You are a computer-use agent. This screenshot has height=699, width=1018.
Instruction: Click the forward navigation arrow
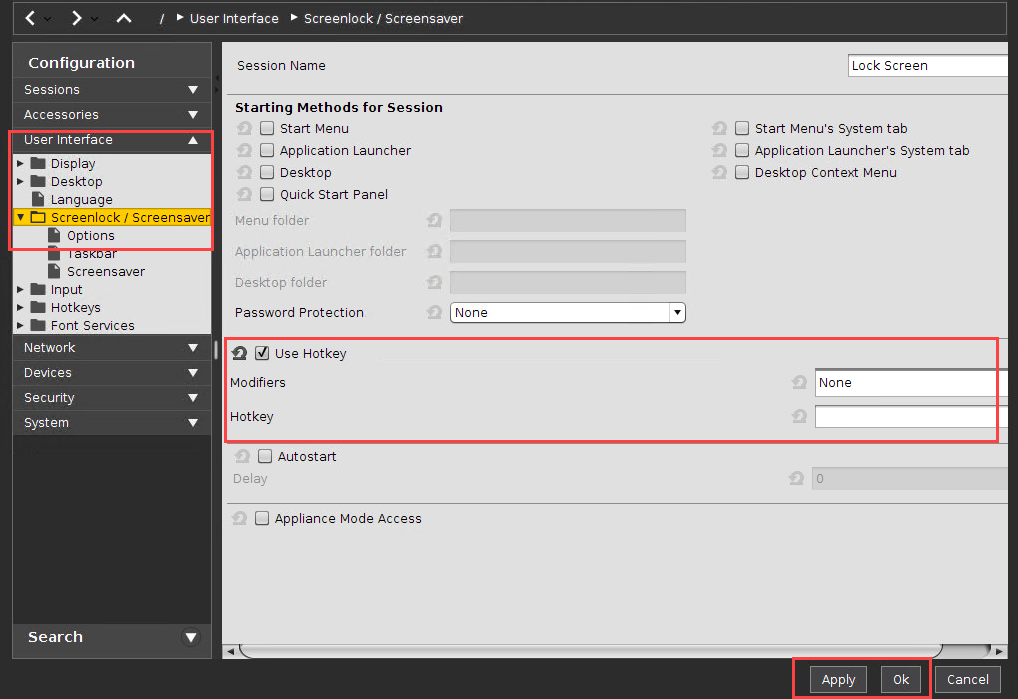76,18
